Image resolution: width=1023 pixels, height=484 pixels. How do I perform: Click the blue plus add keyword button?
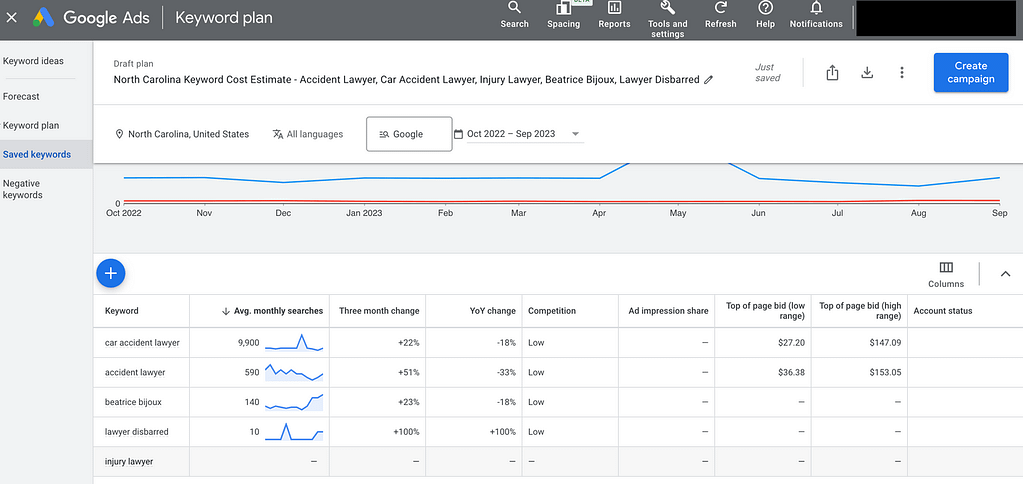coord(110,273)
